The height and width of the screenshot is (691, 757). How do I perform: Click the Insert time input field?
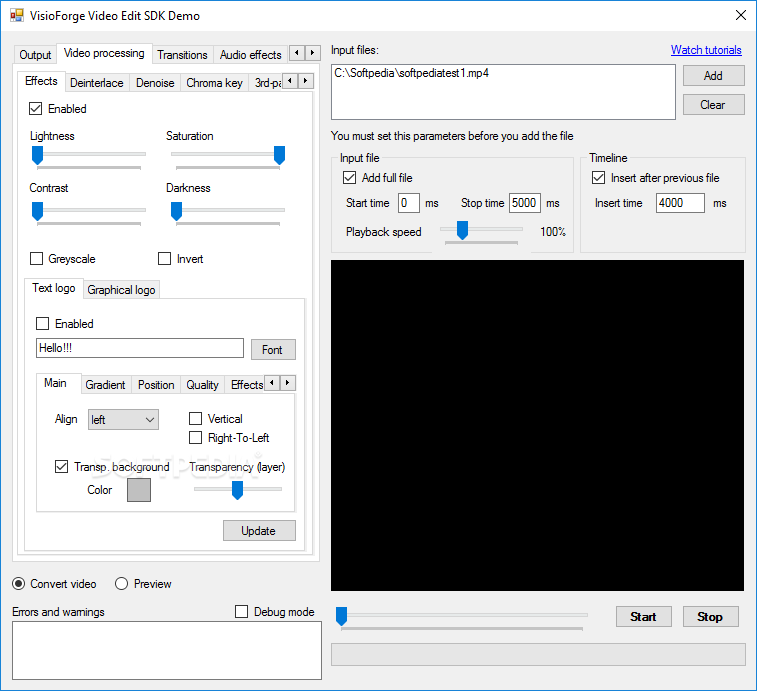(680, 203)
